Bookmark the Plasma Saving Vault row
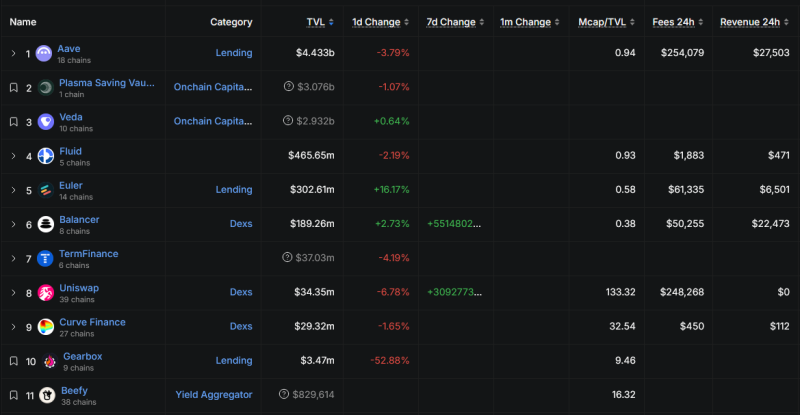 tap(13, 88)
